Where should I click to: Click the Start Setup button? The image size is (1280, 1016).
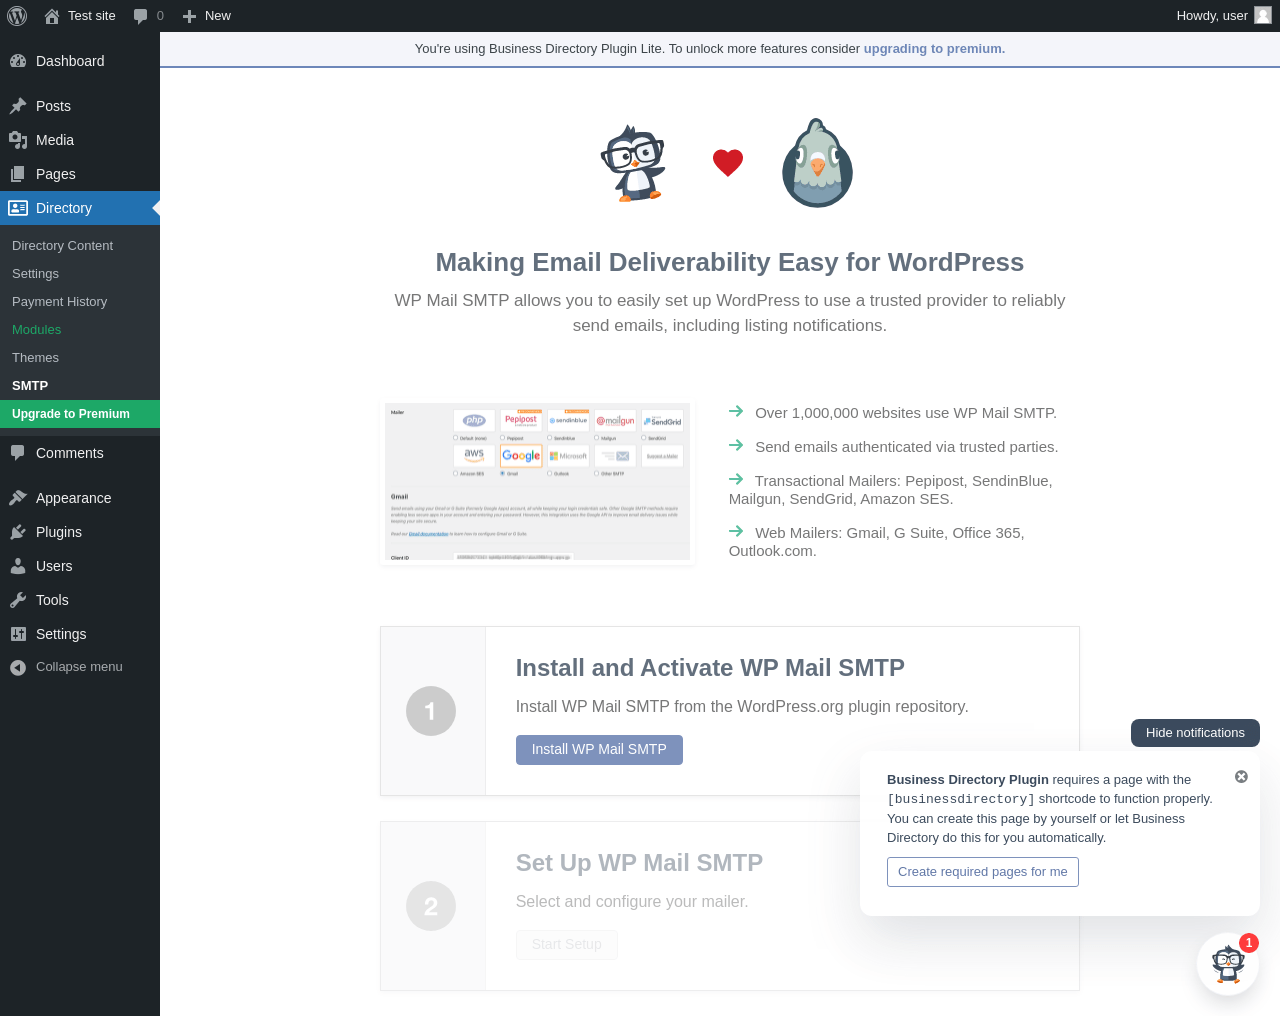567,945
